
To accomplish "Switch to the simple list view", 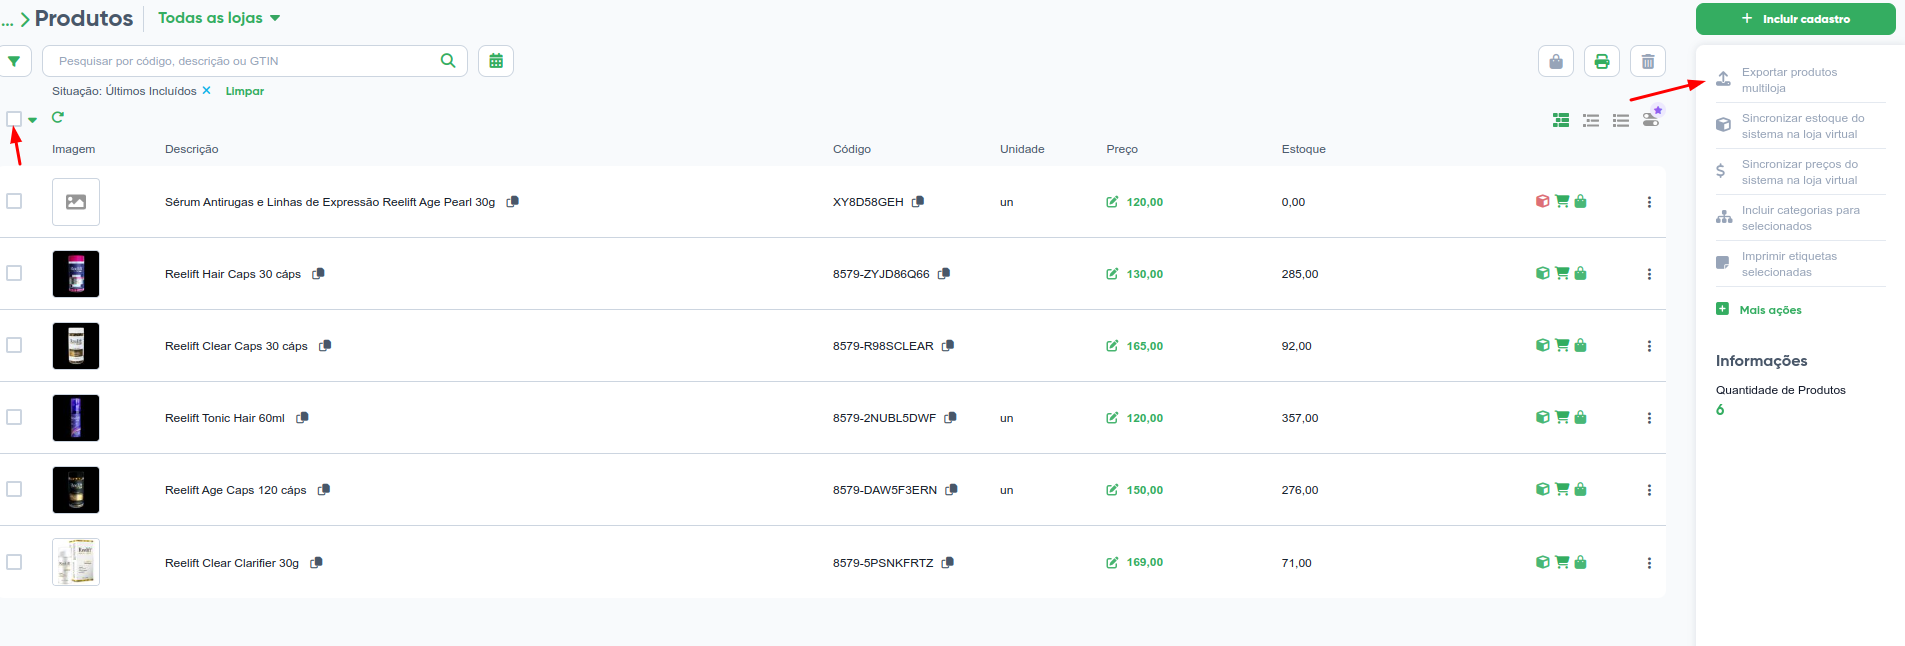I will click(x=1621, y=120).
